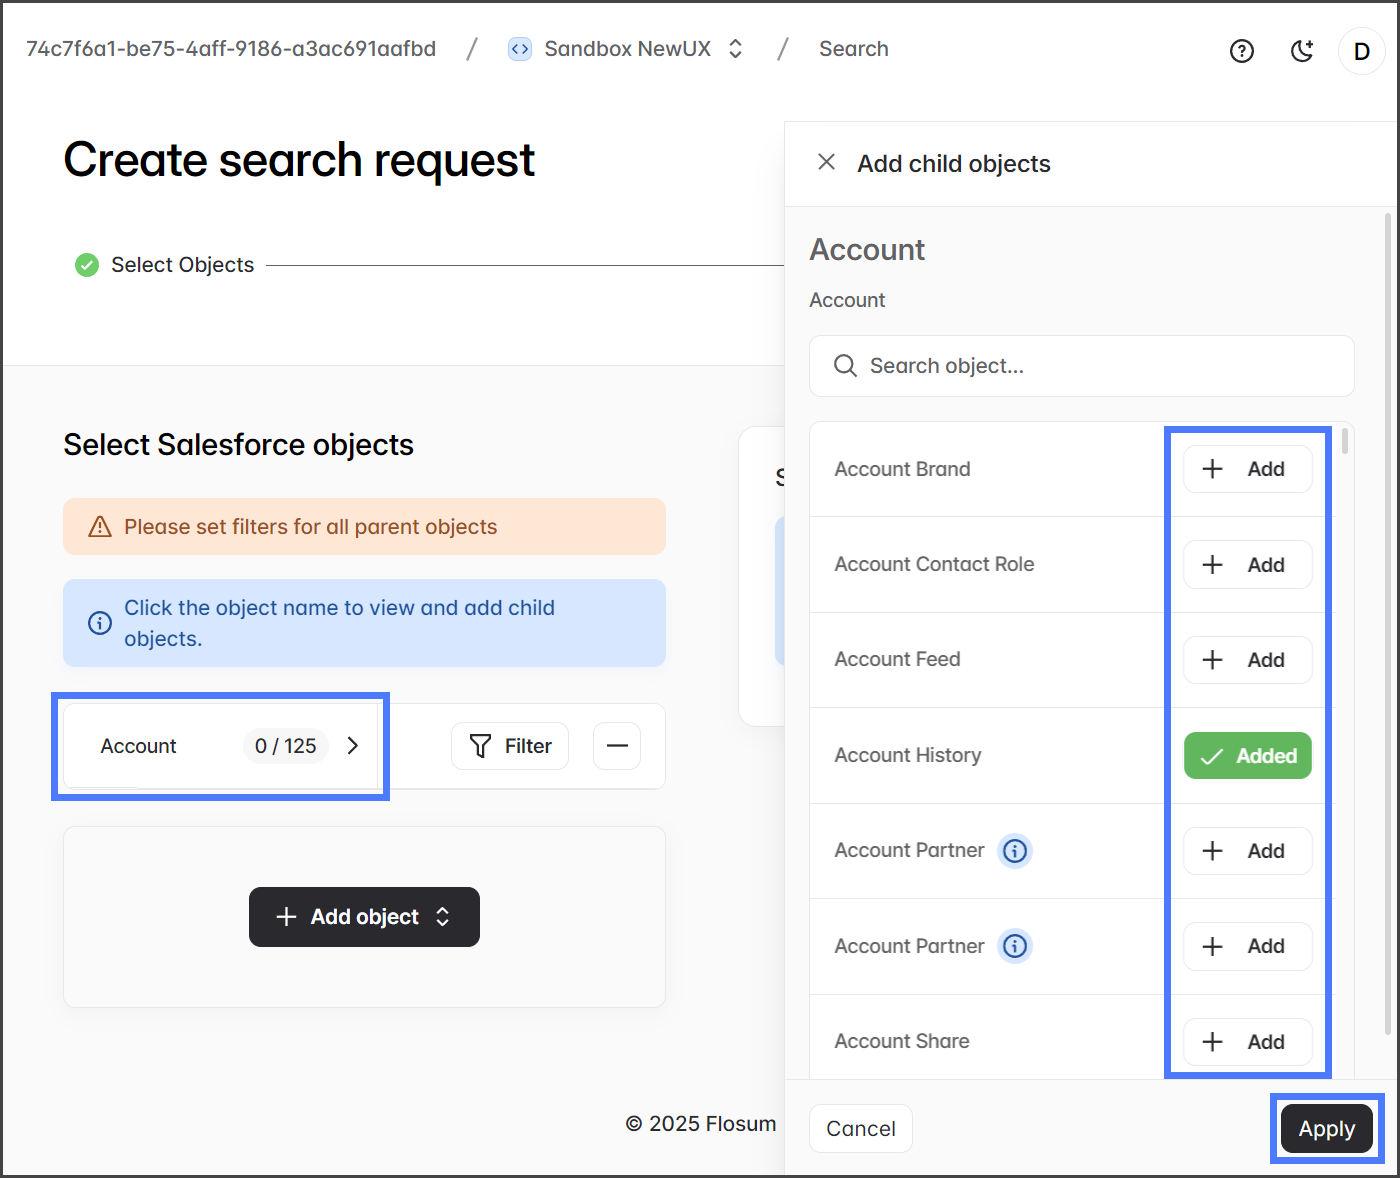Screen dimensions: 1400x1178
Task: Open the help question mark icon
Action: (1241, 51)
